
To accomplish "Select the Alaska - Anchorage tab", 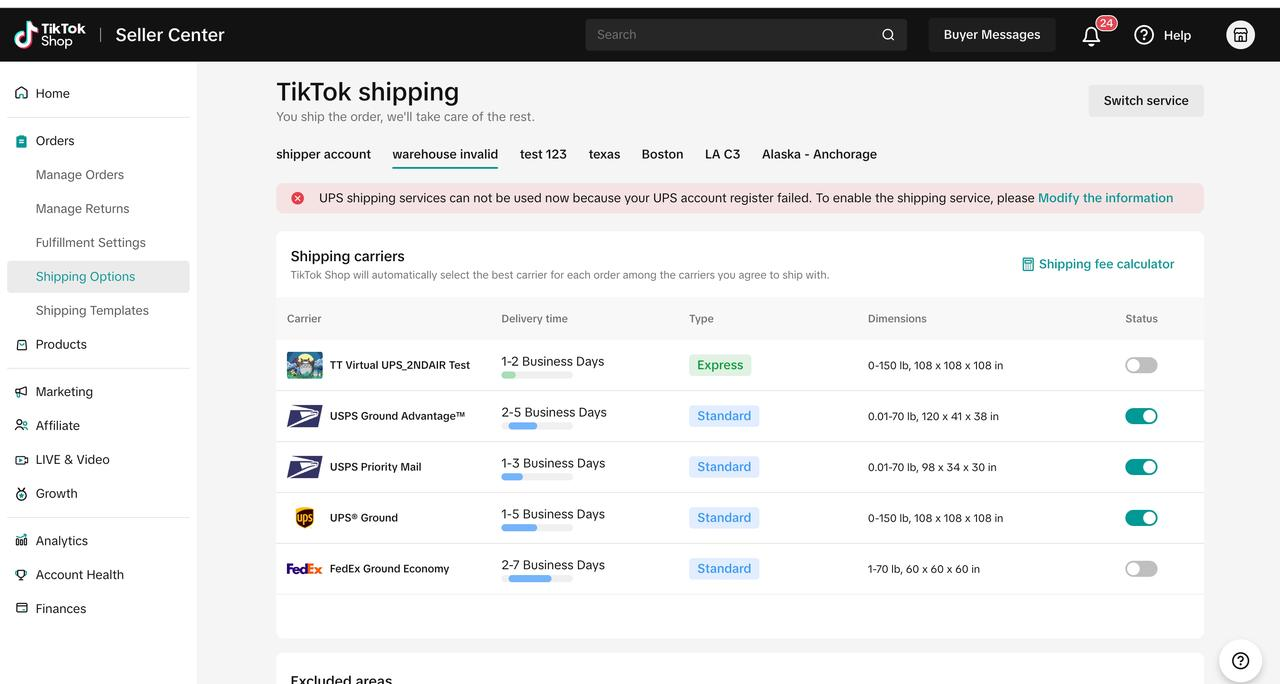I will click(x=819, y=154).
